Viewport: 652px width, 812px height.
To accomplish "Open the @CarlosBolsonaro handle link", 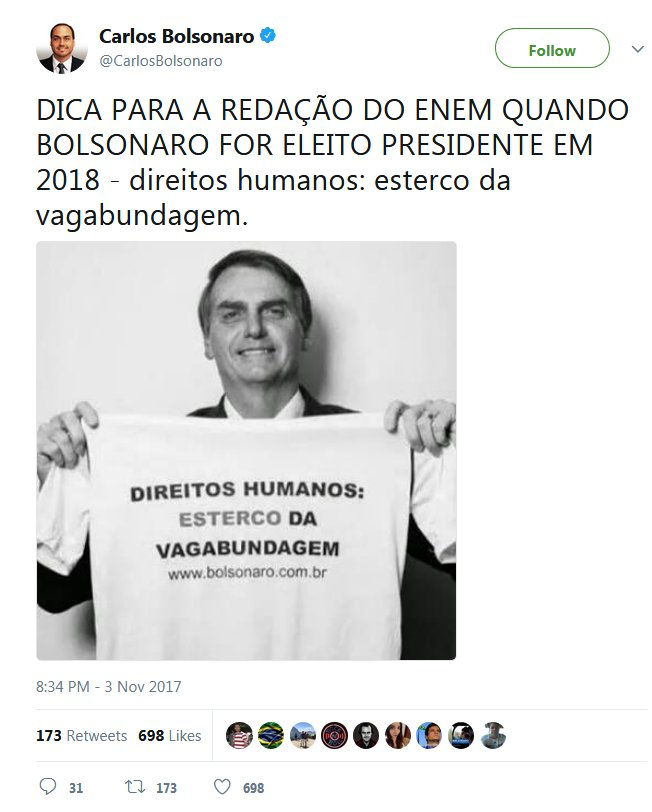I will [161, 61].
